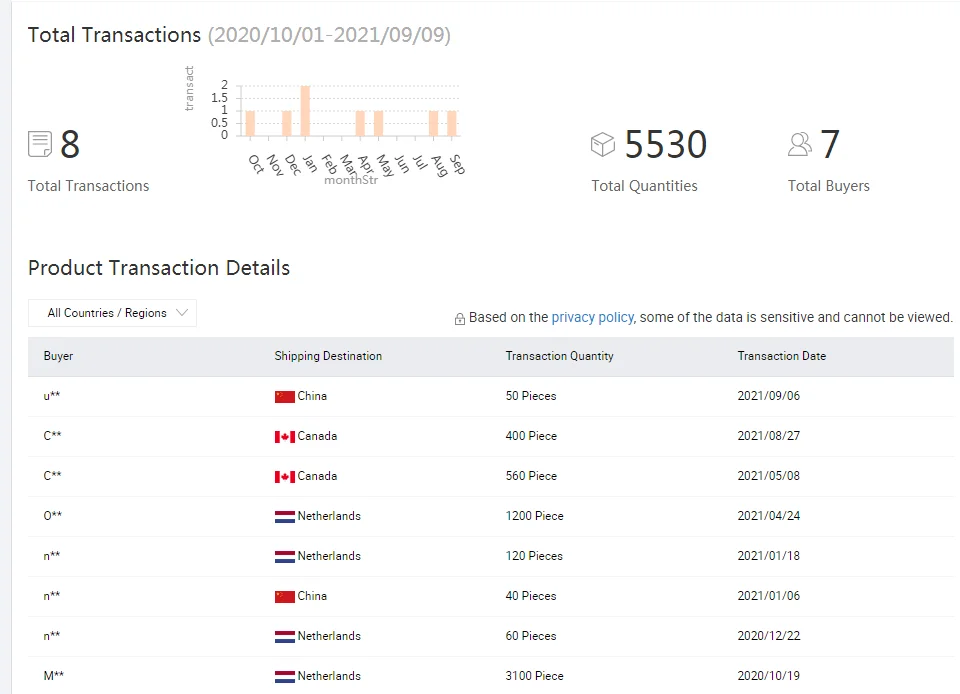This screenshot has height=694, width=960.
Task: Open the privacy policy link
Action: (x=592, y=317)
